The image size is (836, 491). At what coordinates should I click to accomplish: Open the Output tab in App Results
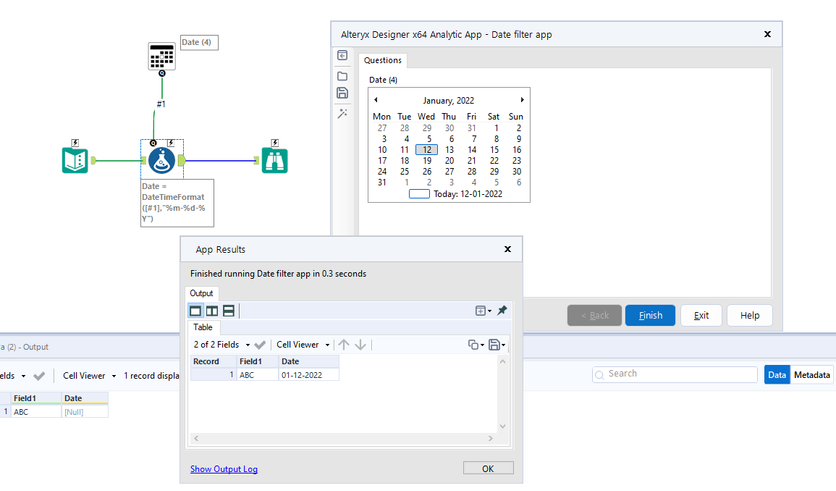pos(202,293)
